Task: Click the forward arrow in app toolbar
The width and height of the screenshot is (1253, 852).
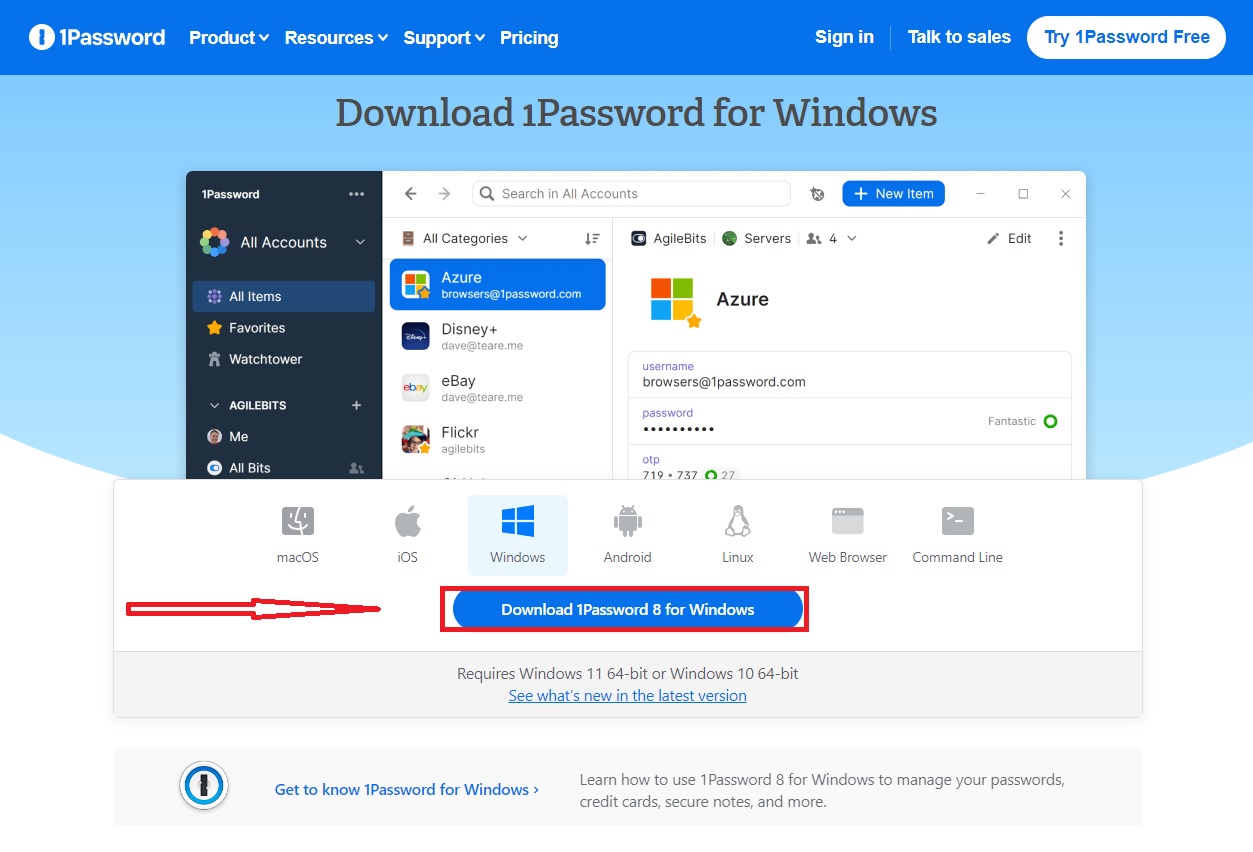Action: click(x=444, y=194)
